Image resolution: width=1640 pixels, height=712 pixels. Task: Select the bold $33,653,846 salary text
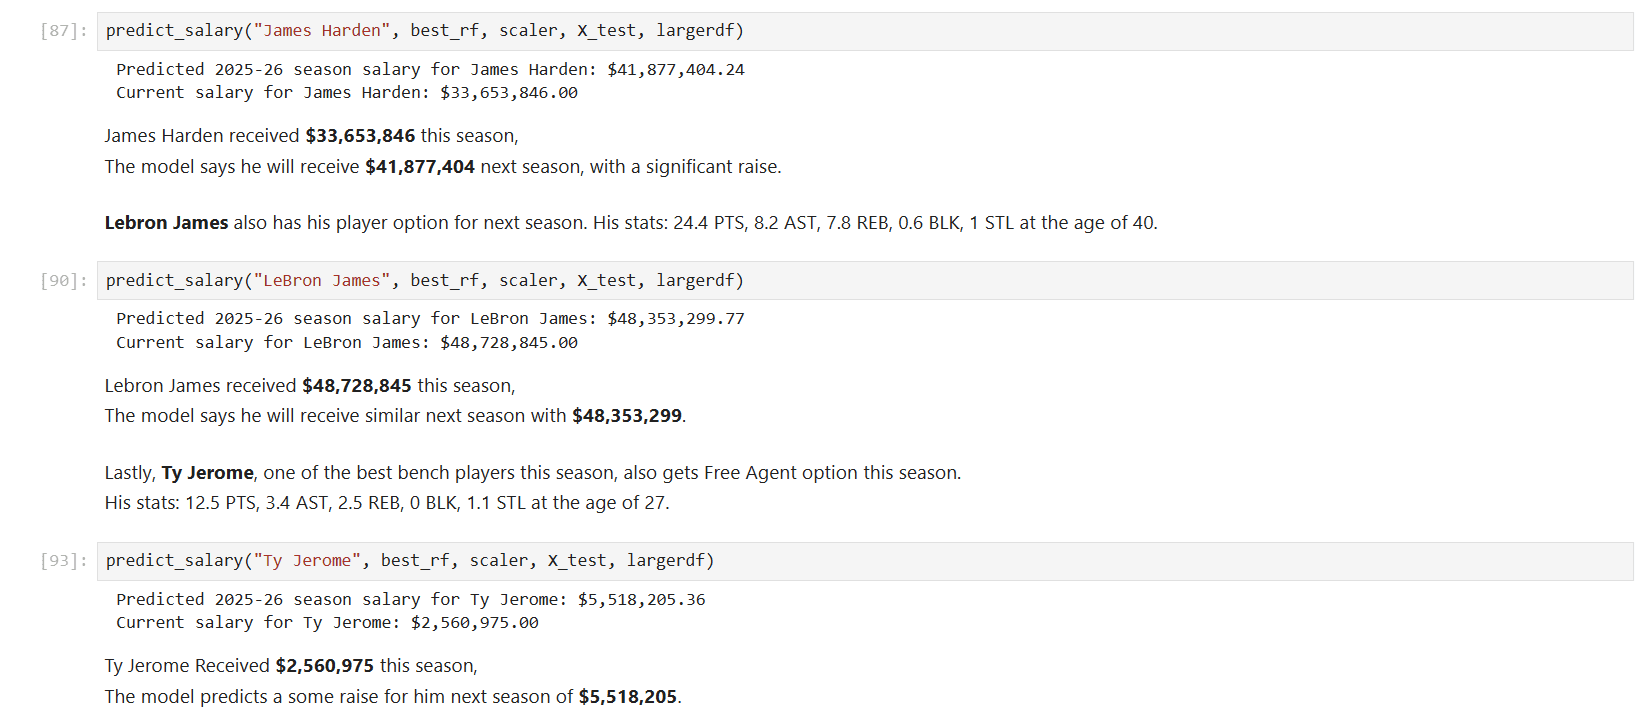[360, 136]
